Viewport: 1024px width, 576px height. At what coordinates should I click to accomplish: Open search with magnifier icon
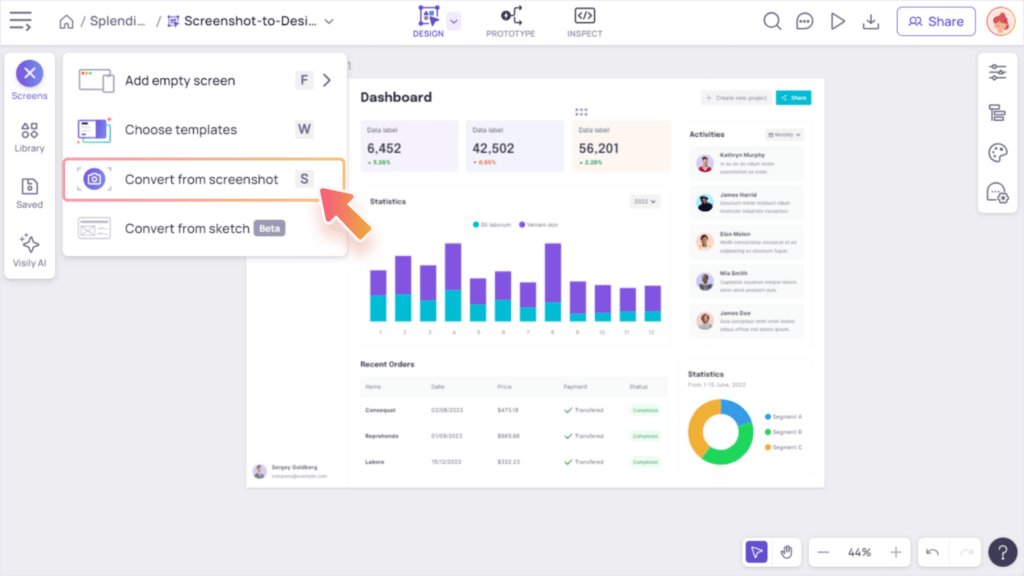point(772,22)
